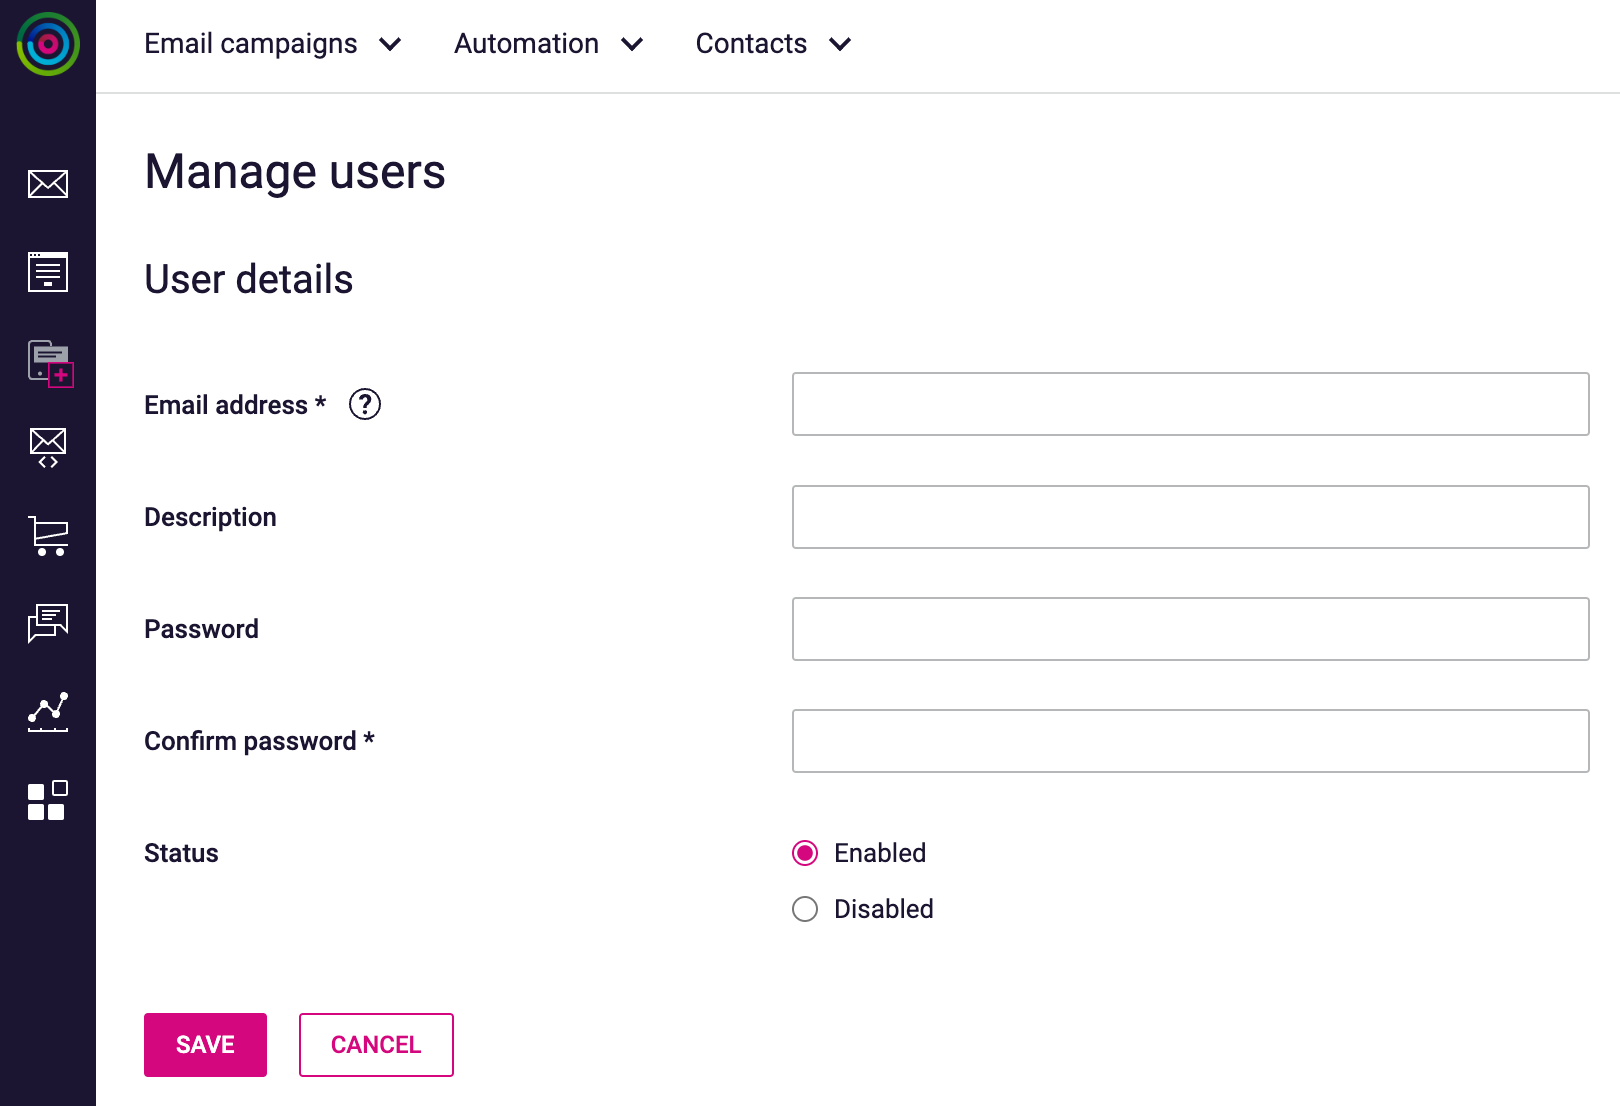Open the chat messages icon in the sidebar
The width and height of the screenshot is (1620, 1106).
pyautogui.click(x=48, y=623)
